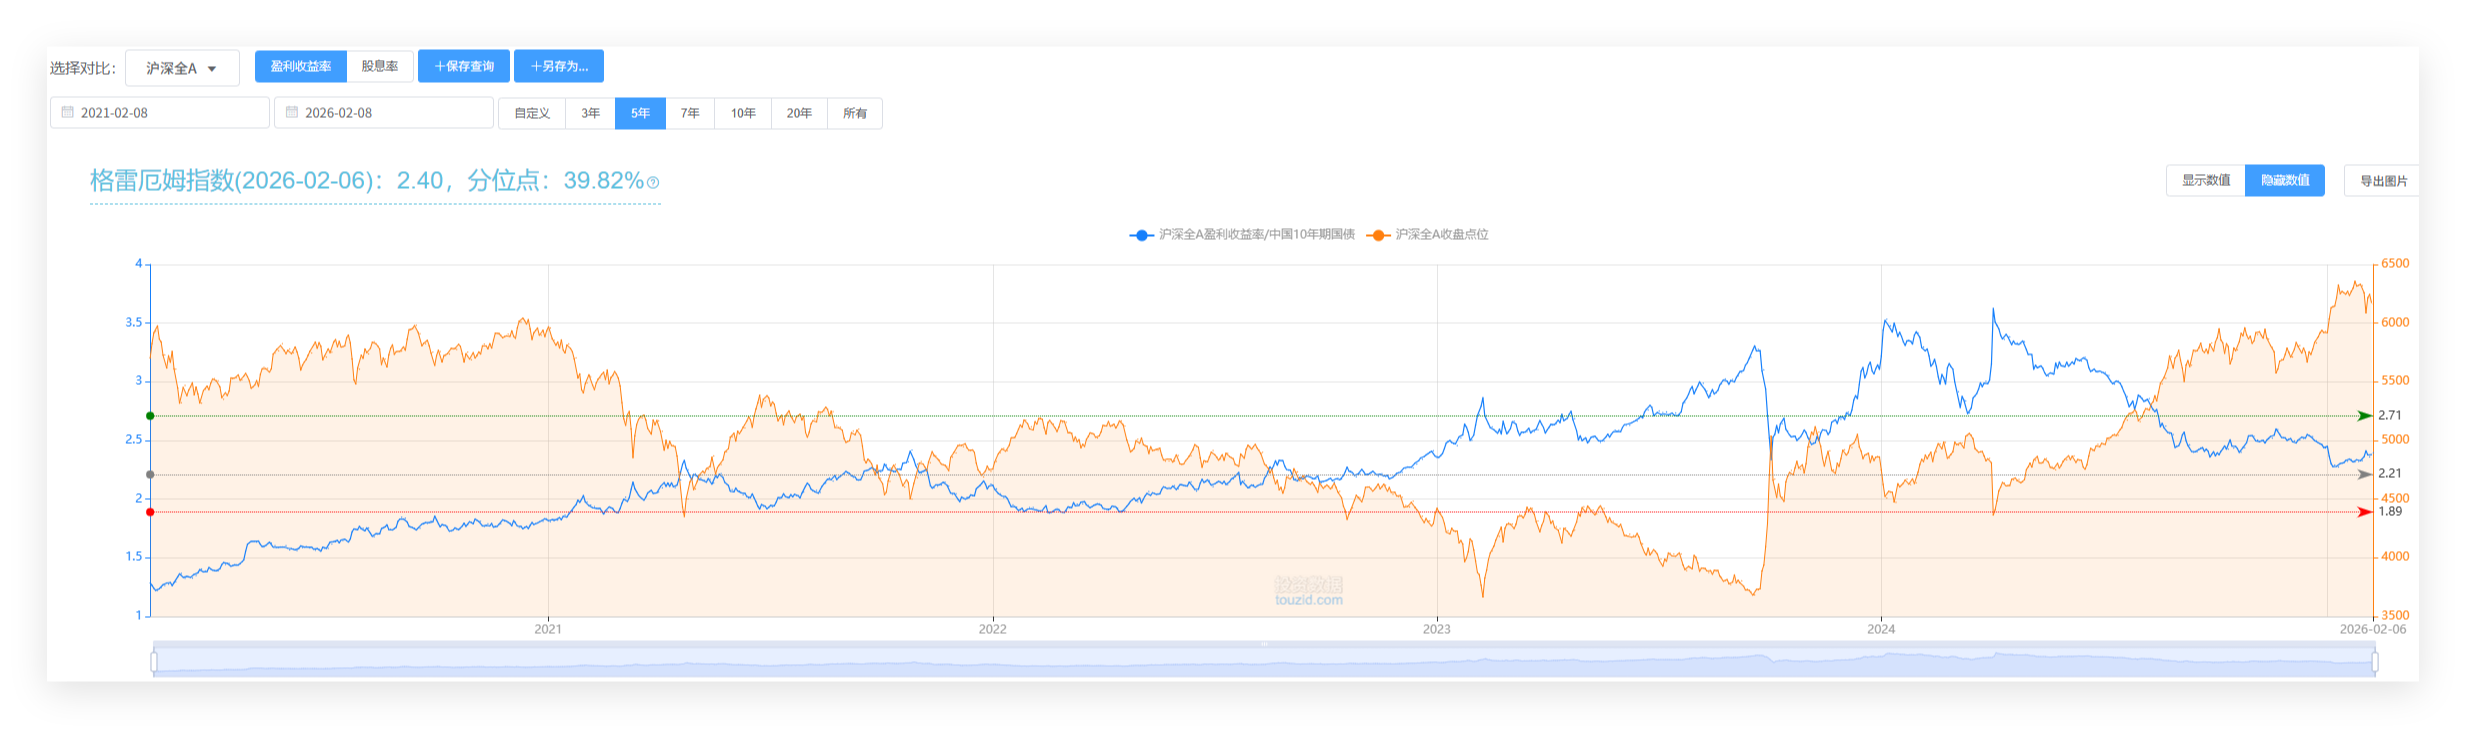This screenshot has height=729, width=2466.
Task: Click the calendar icon in the end date field
Action: coord(292,112)
